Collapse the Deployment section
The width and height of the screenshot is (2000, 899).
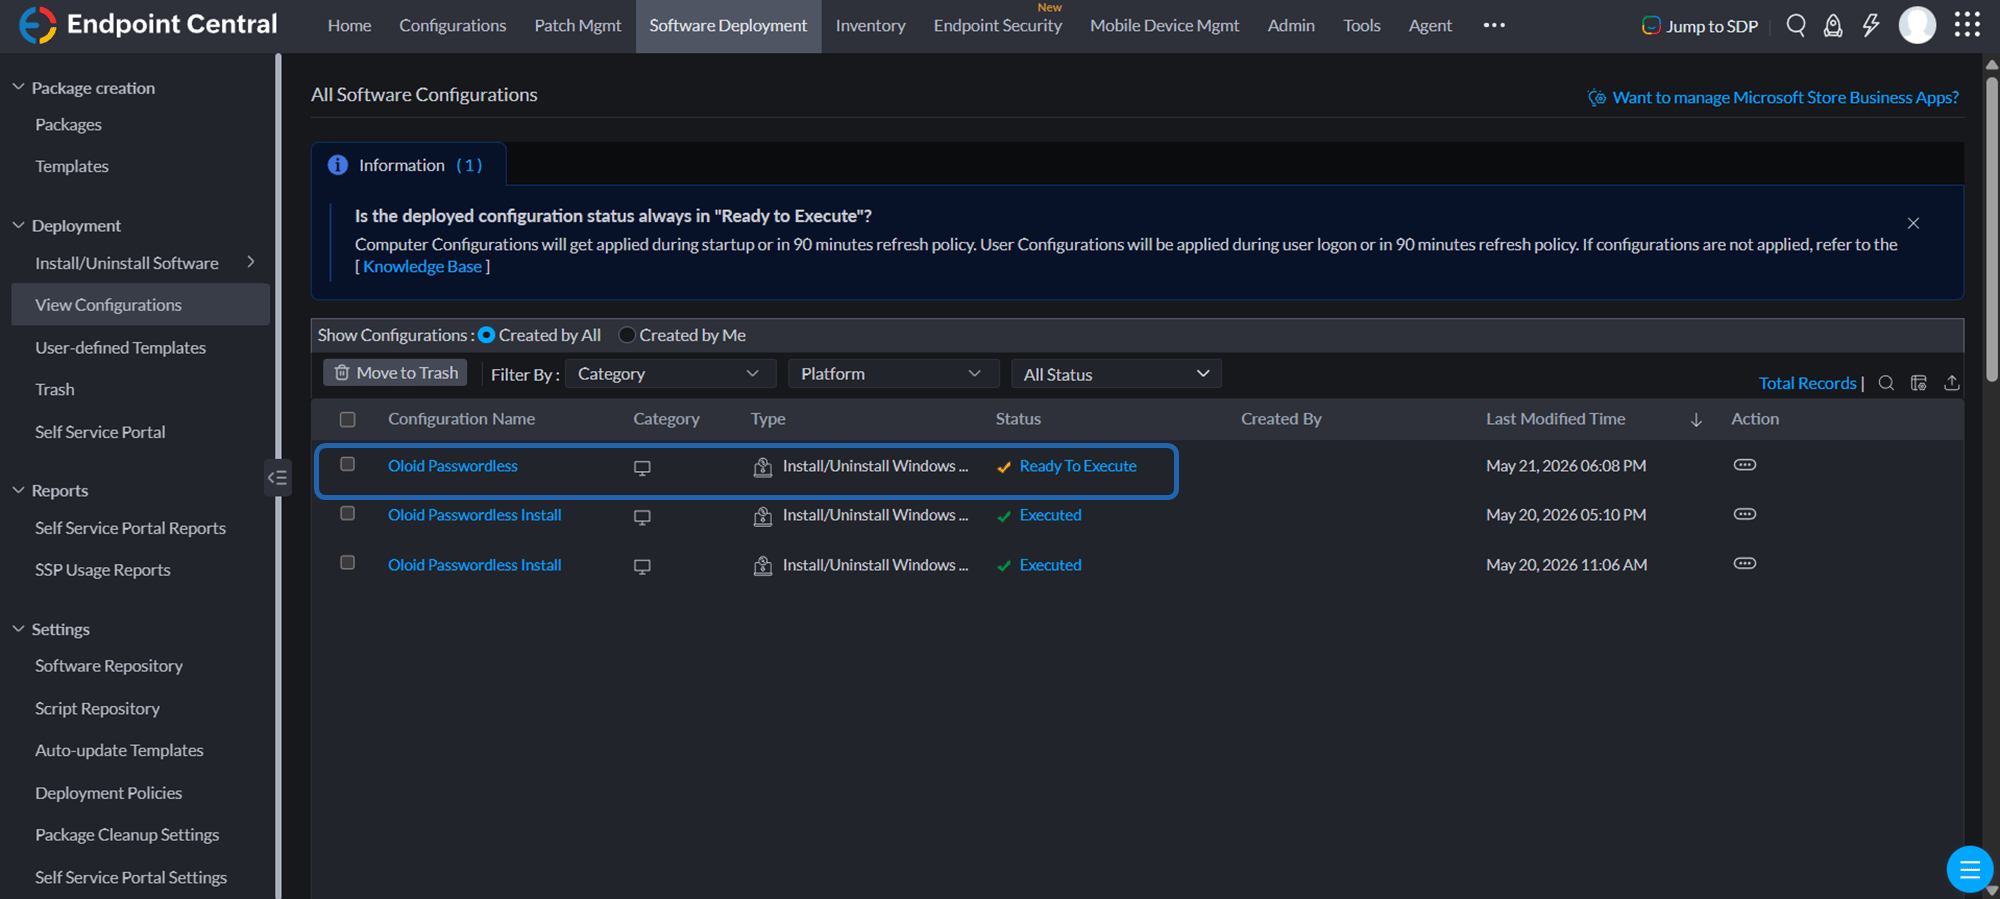18,225
